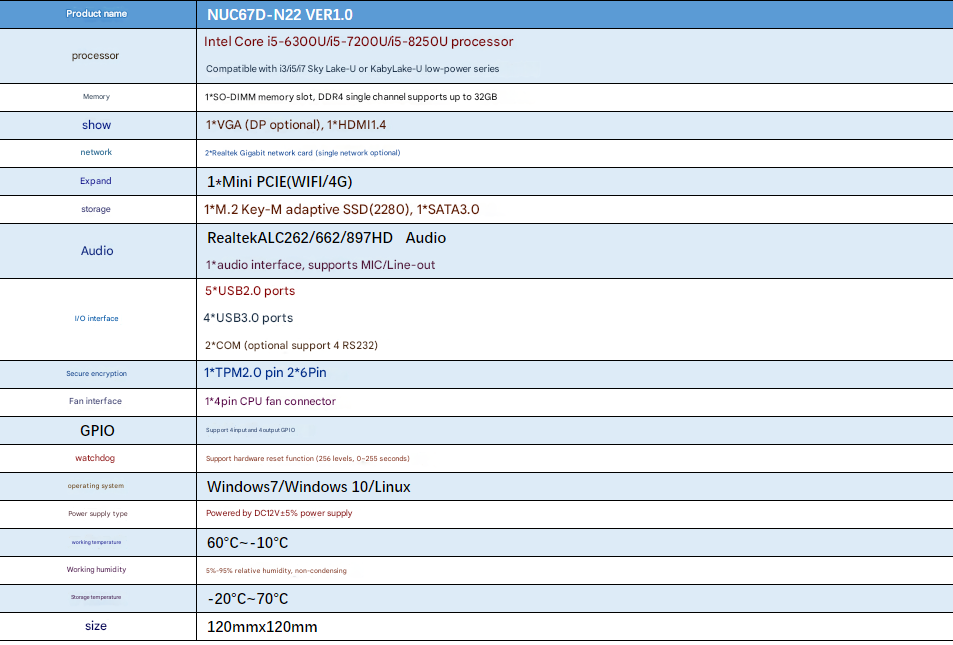This screenshot has width=953, height=645.
Task: Click the 'processor' row label
Action: click(95, 55)
